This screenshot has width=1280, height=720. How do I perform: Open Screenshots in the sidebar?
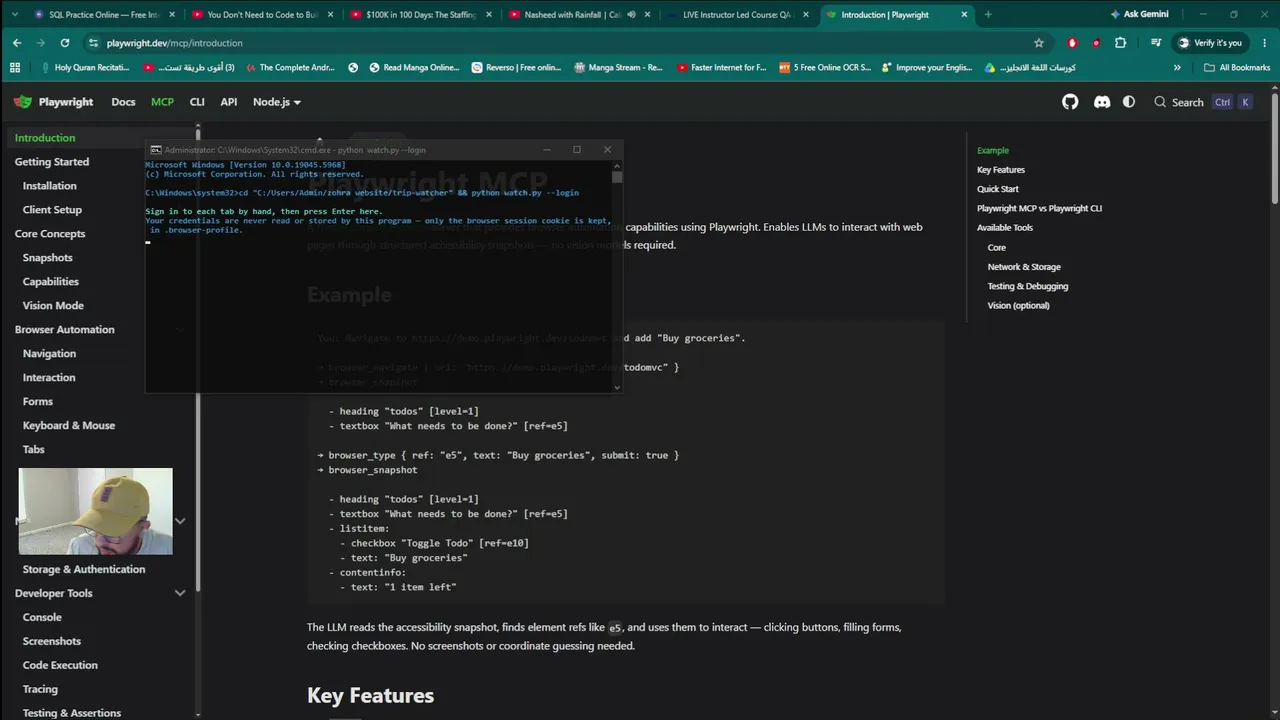(52, 642)
